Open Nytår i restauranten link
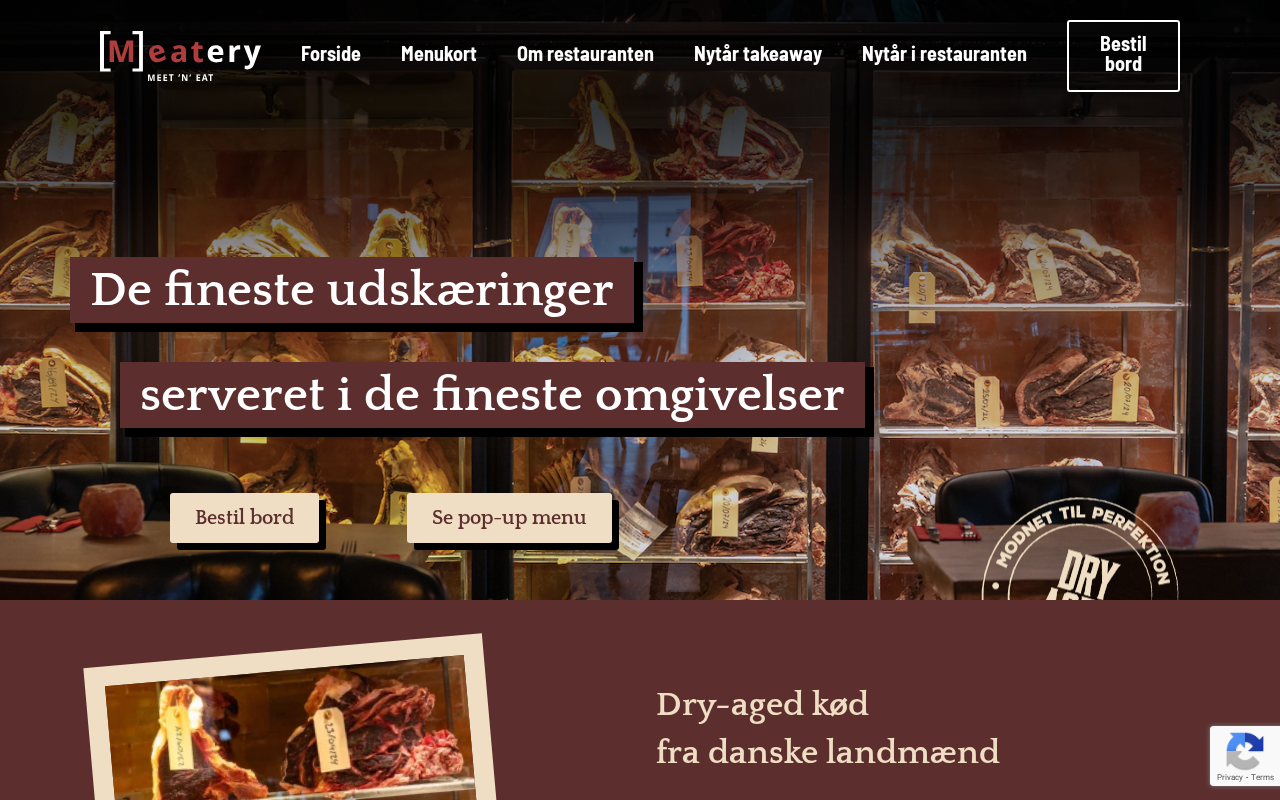 coord(944,54)
